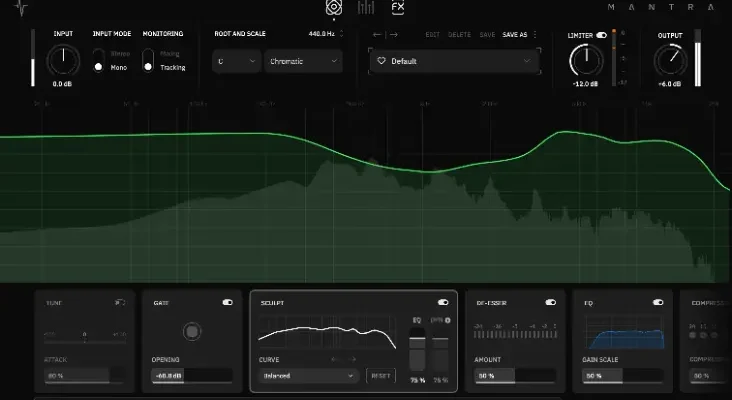Click the heart icon on Default preset

click(381, 61)
